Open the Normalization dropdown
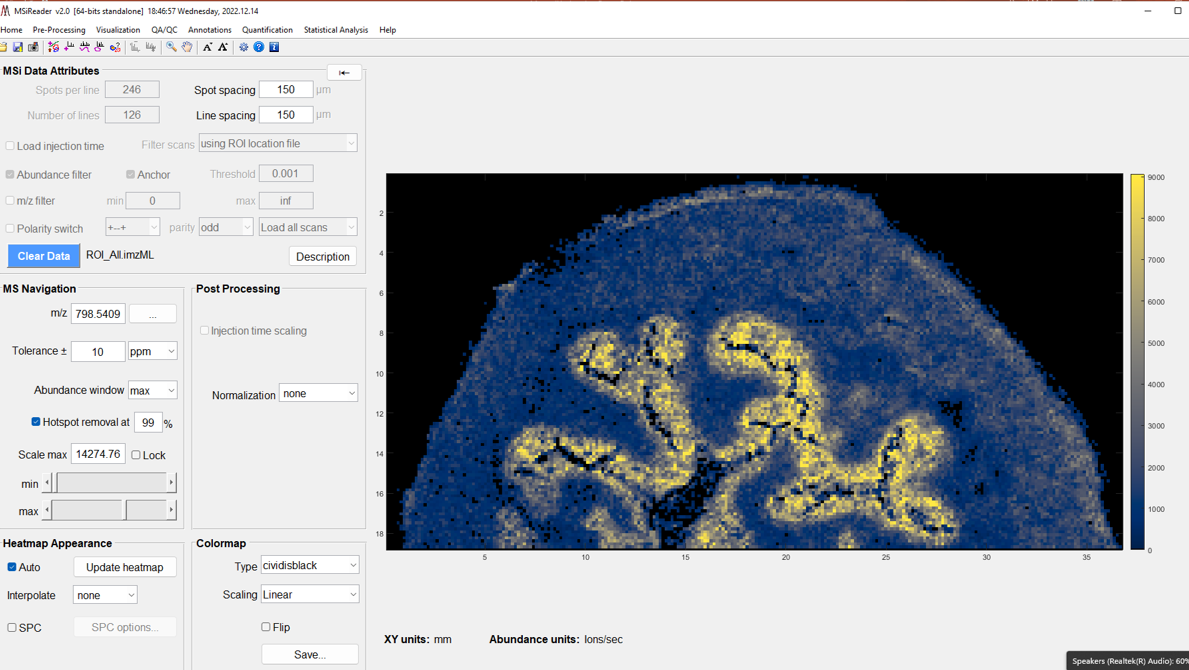Screen dimensions: 1189x670 point(318,394)
